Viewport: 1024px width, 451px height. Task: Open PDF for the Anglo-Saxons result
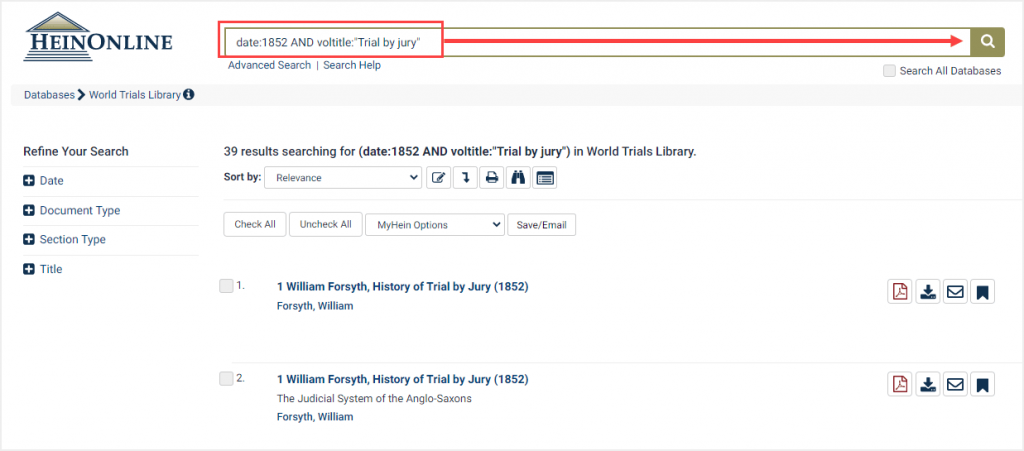tap(901, 384)
